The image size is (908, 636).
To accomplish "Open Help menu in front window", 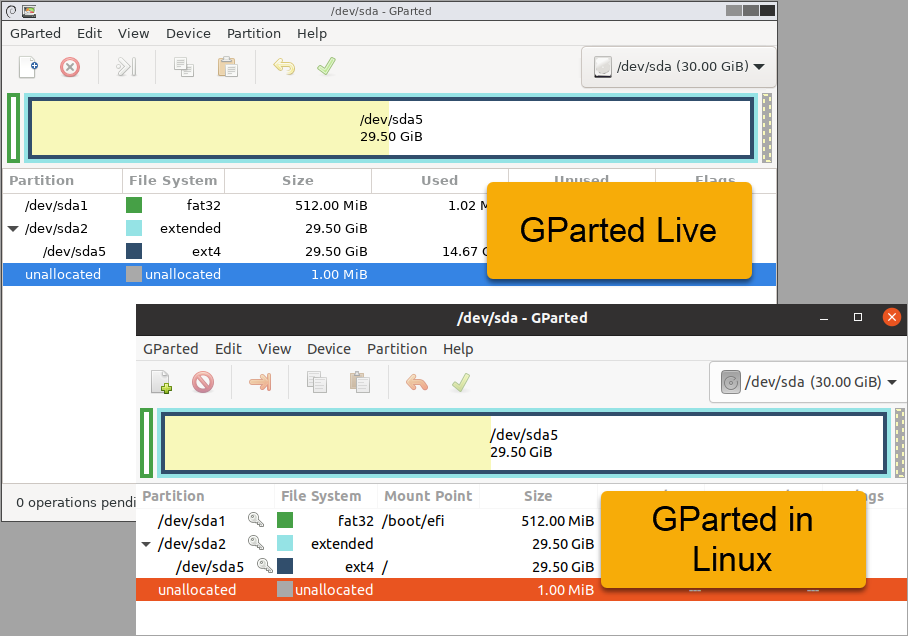I will point(458,349).
